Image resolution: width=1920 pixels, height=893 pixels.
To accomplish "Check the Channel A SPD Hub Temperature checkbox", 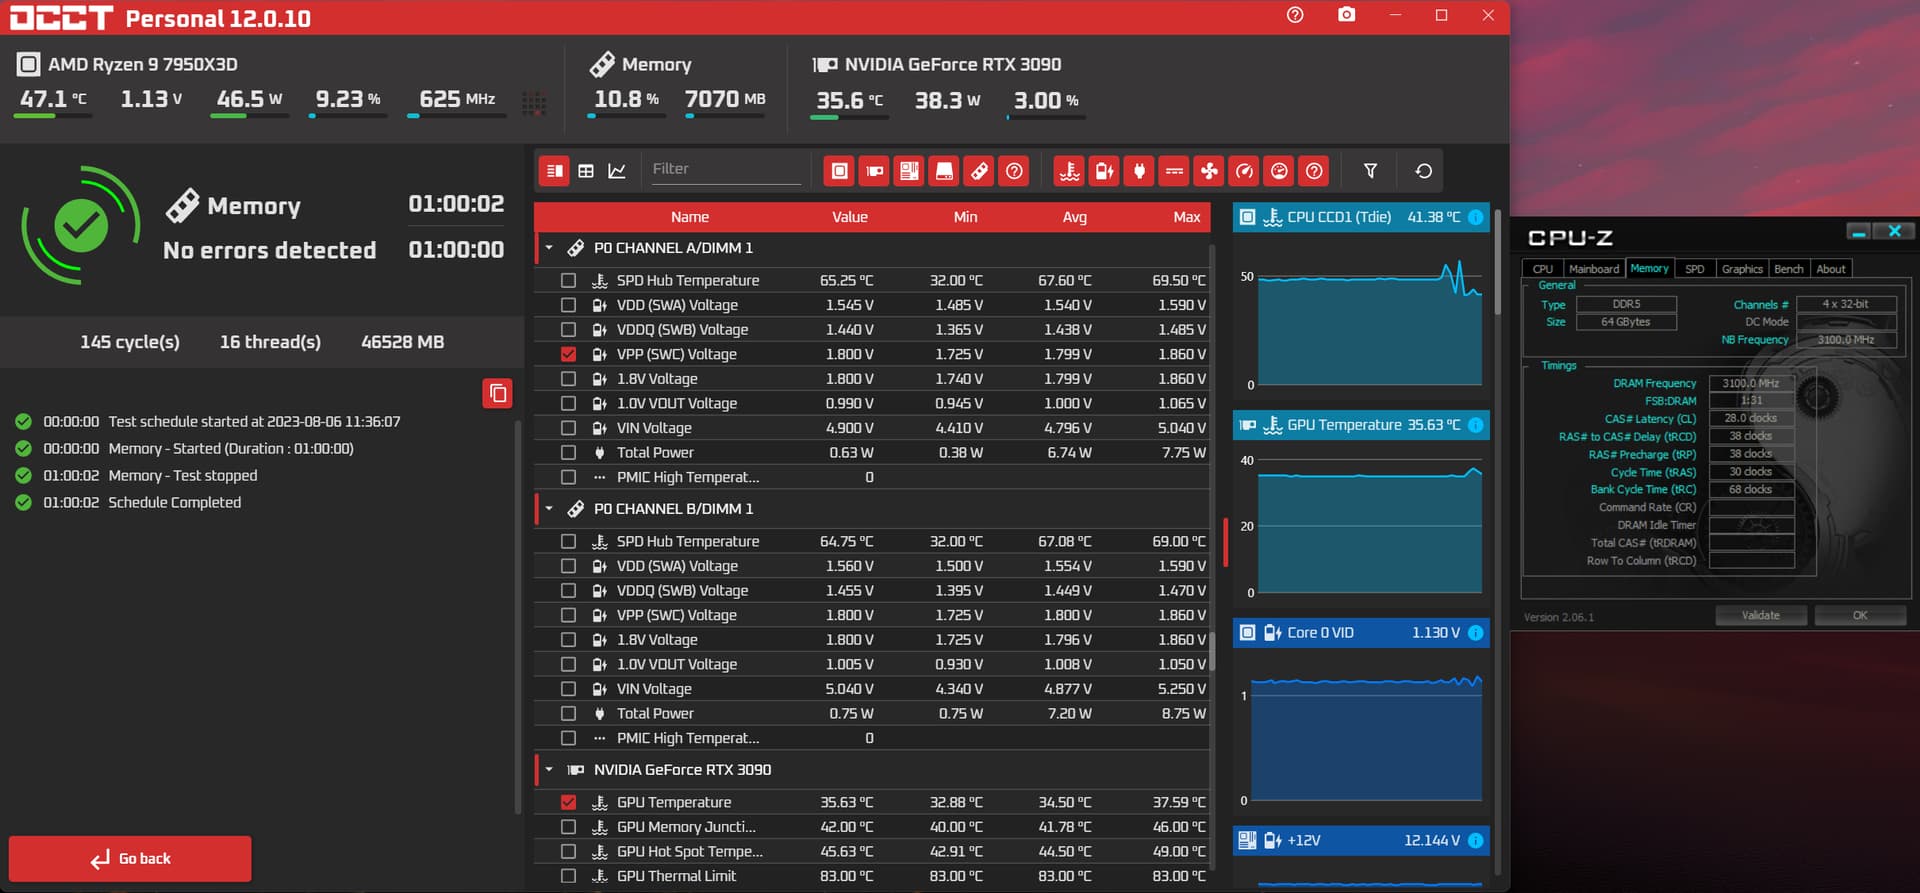I will (x=568, y=281).
